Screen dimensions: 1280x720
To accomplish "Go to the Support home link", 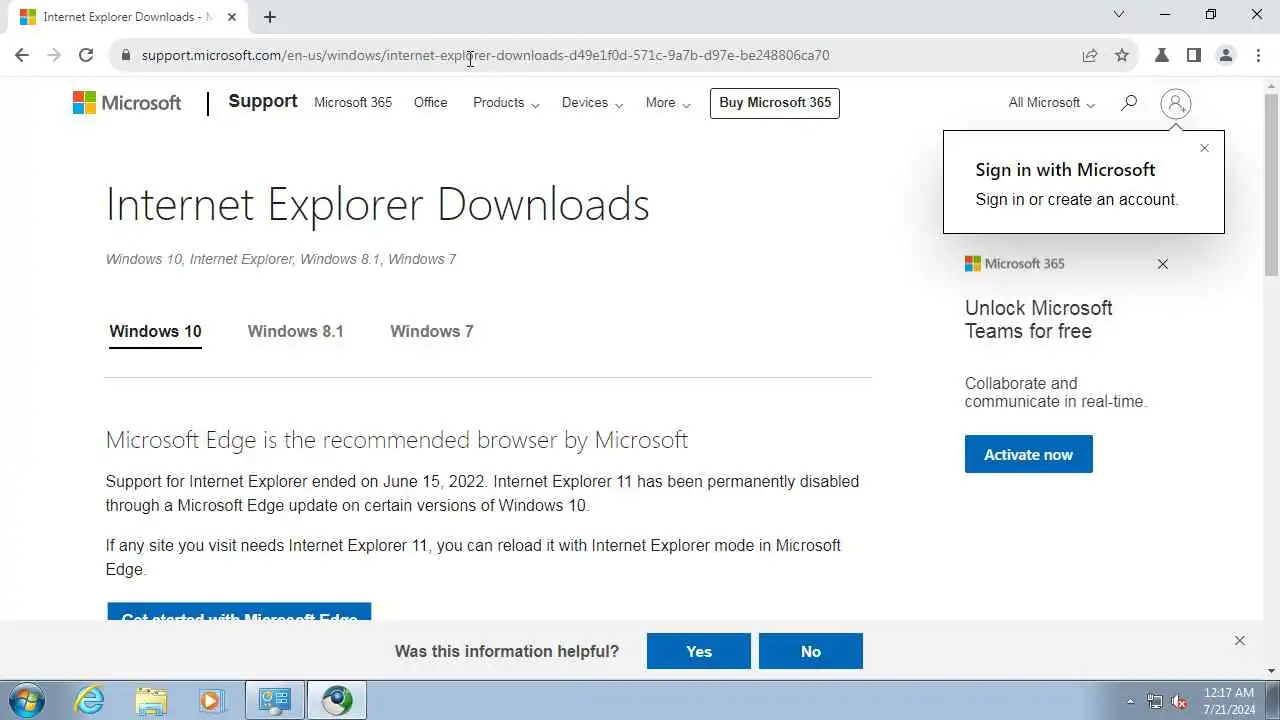I will click(263, 101).
